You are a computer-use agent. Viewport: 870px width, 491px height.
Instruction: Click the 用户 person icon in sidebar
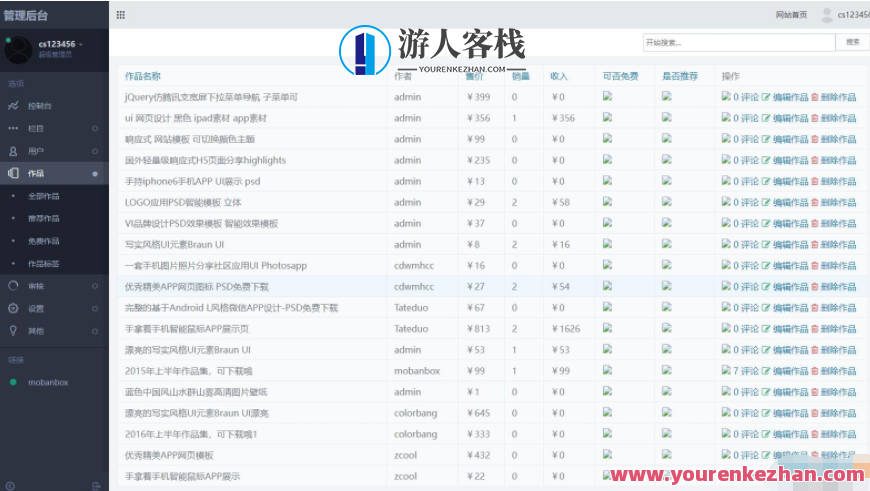click(13, 151)
